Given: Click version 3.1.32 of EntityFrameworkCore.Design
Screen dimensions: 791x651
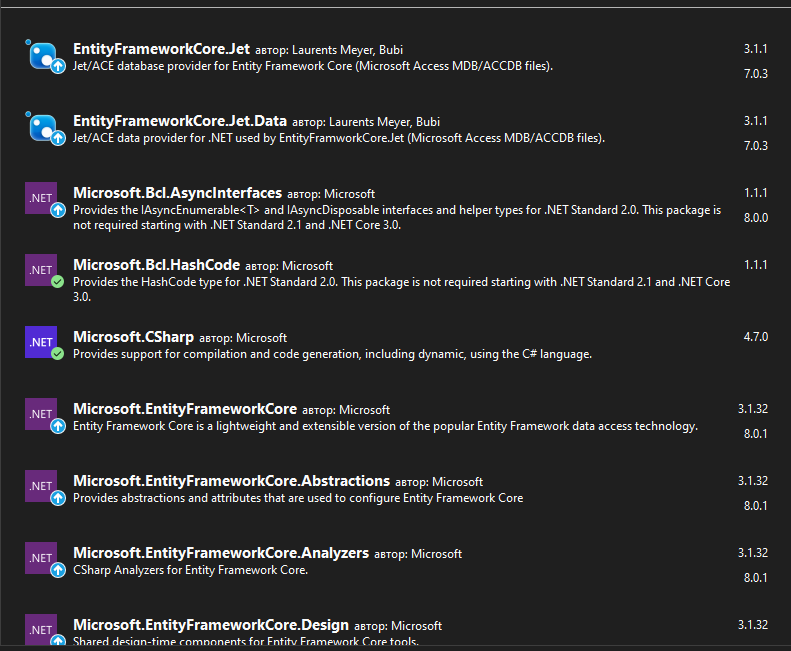Looking at the screenshot, I should pyautogui.click(x=753, y=625).
